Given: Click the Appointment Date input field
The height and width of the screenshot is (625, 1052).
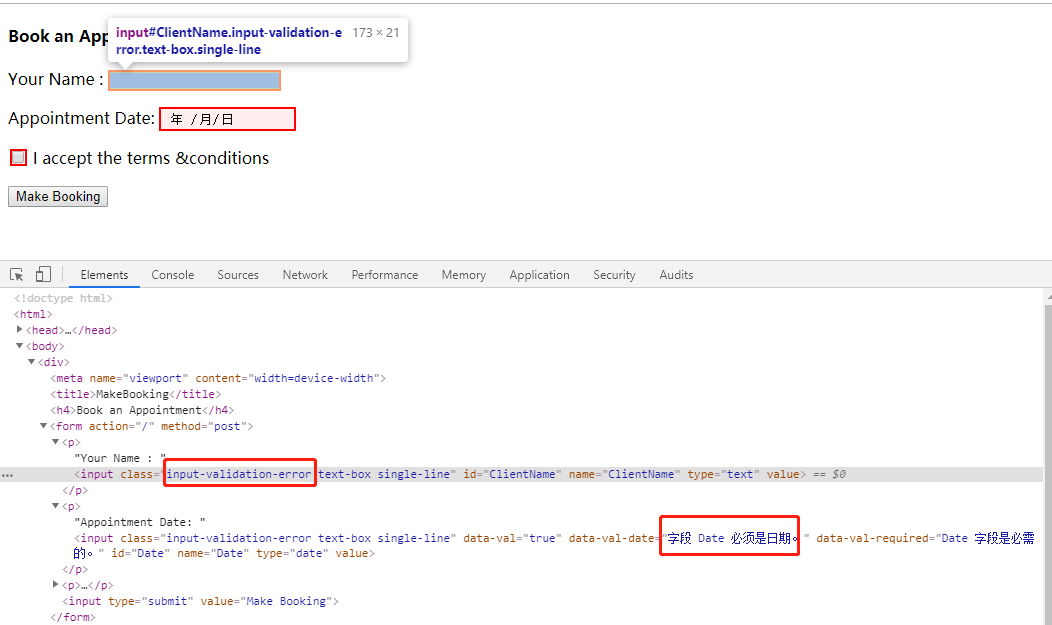Looking at the screenshot, I should click(227, 119).
